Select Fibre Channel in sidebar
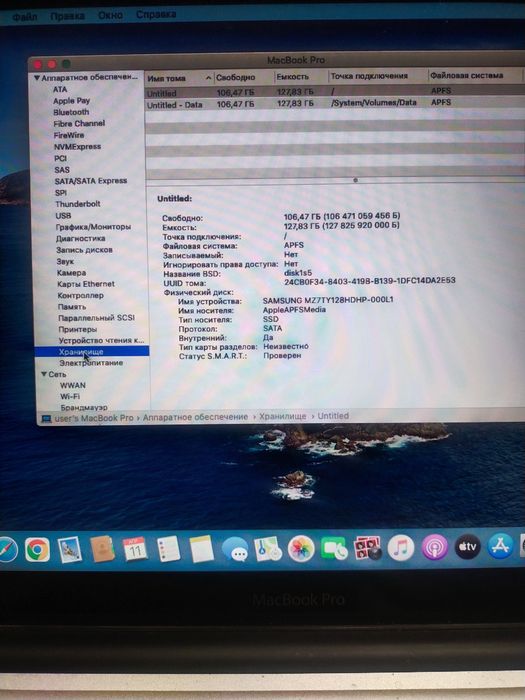The image size is (525, 700). coord(79,124)
